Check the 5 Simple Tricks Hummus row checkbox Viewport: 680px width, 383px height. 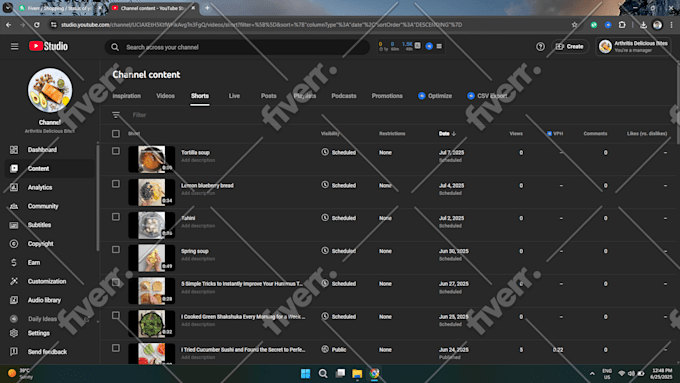[116, 282]
